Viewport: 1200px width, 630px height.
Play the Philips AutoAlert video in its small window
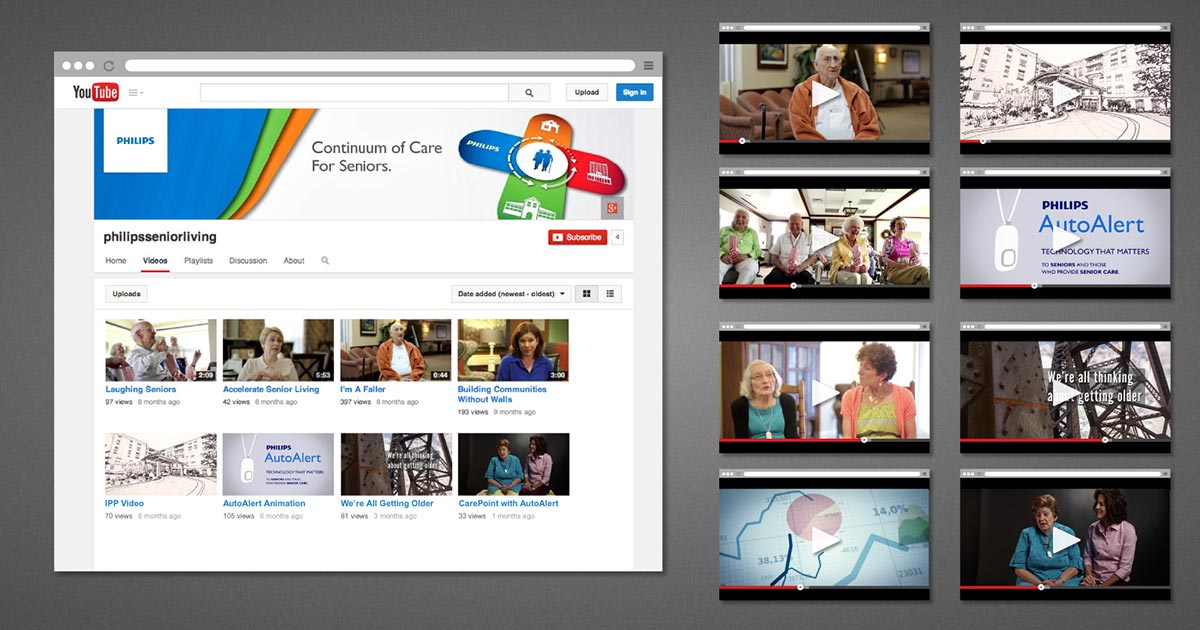(1065, 240)
